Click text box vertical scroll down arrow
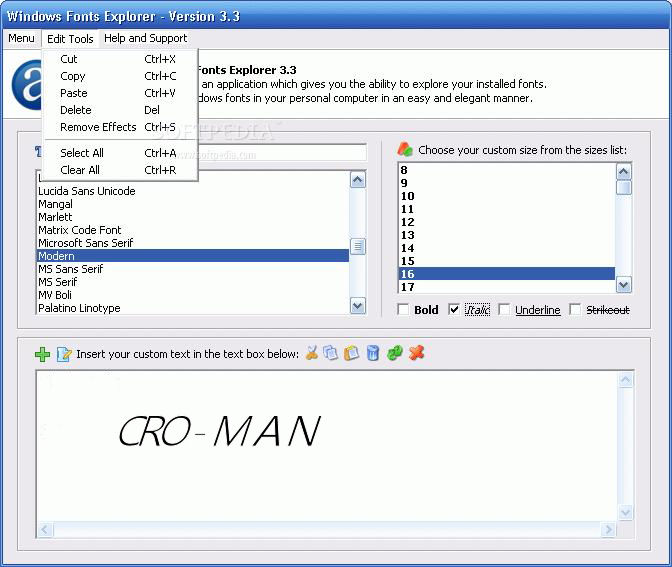Viewport: 672px width, 567px height. 626,513
